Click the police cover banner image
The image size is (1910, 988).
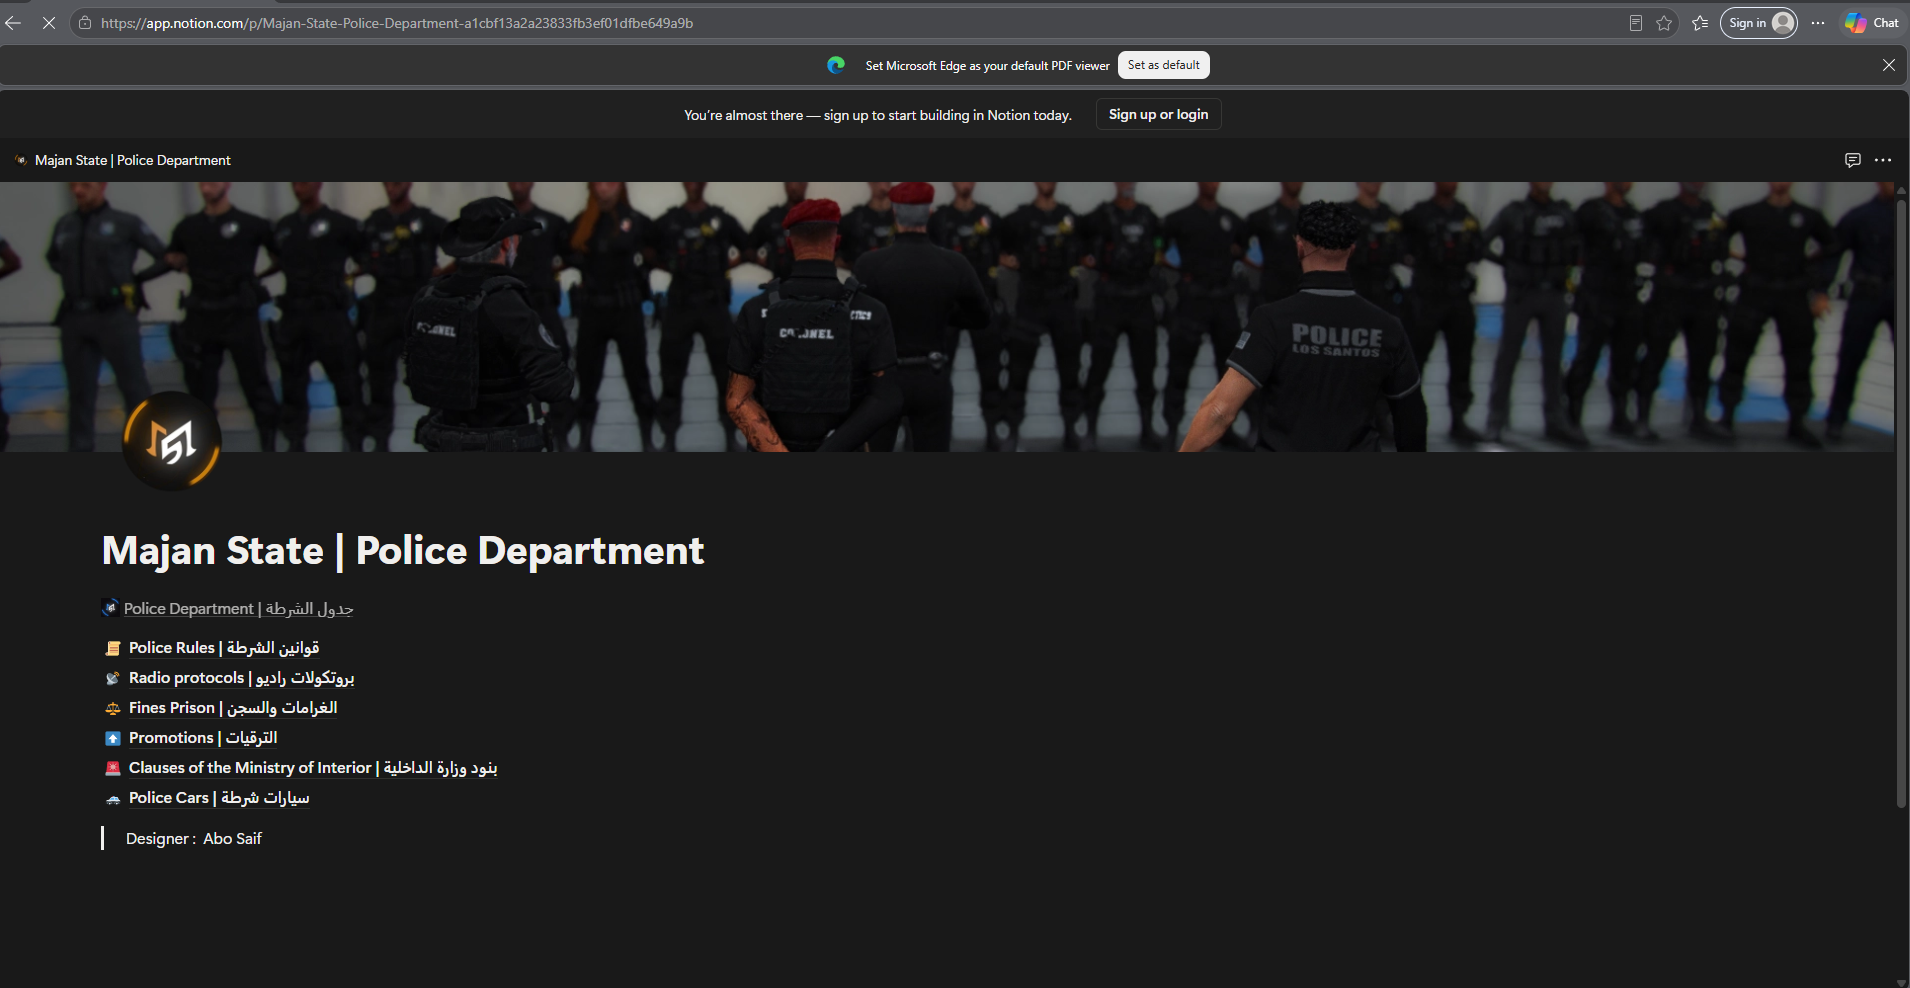(947, 317)
